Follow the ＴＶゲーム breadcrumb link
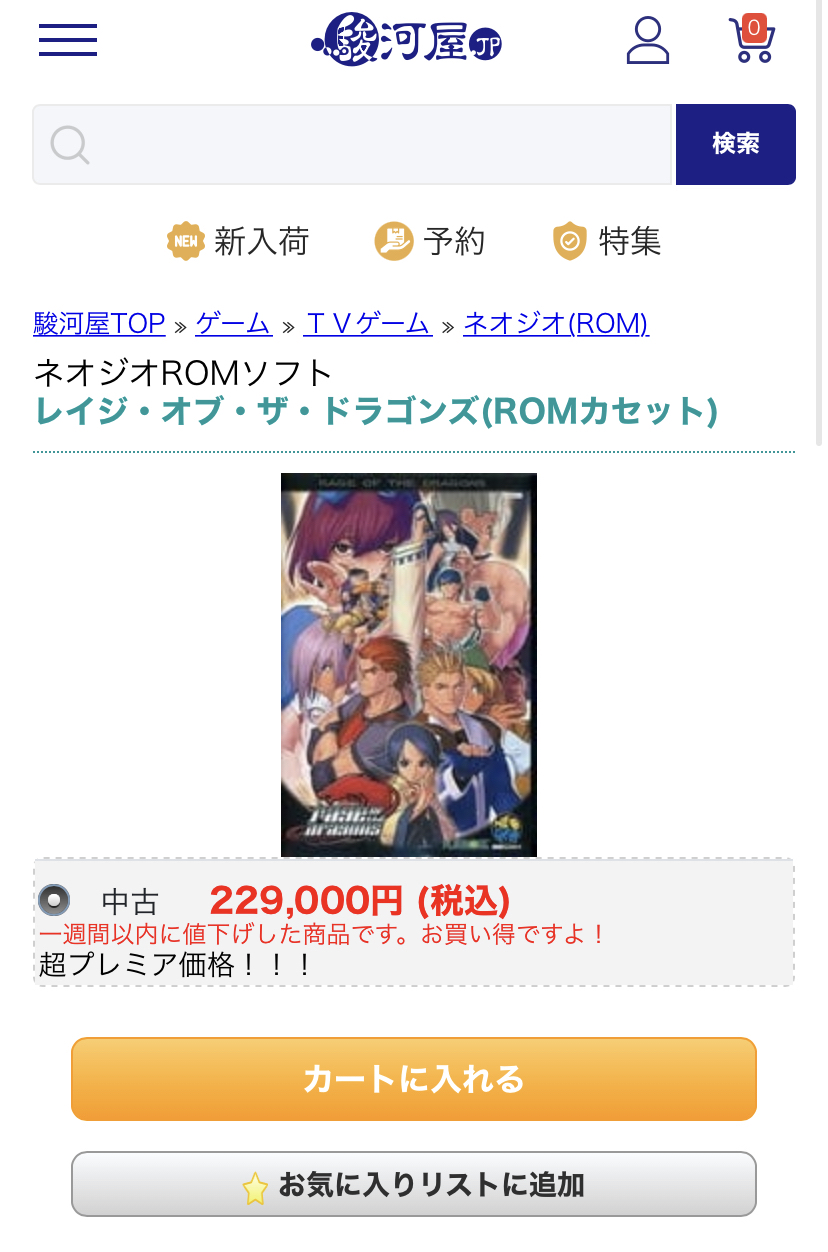The height and width of the screenshot is (1252, 828). click(368, 323)
